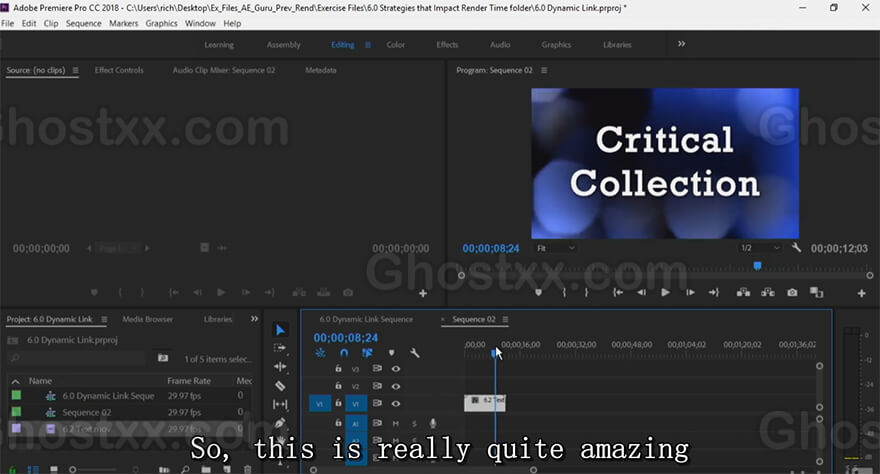The image size is (880, 474).
Task: Click the Extract button in Program monitor
Action: (x=768, y=292)
